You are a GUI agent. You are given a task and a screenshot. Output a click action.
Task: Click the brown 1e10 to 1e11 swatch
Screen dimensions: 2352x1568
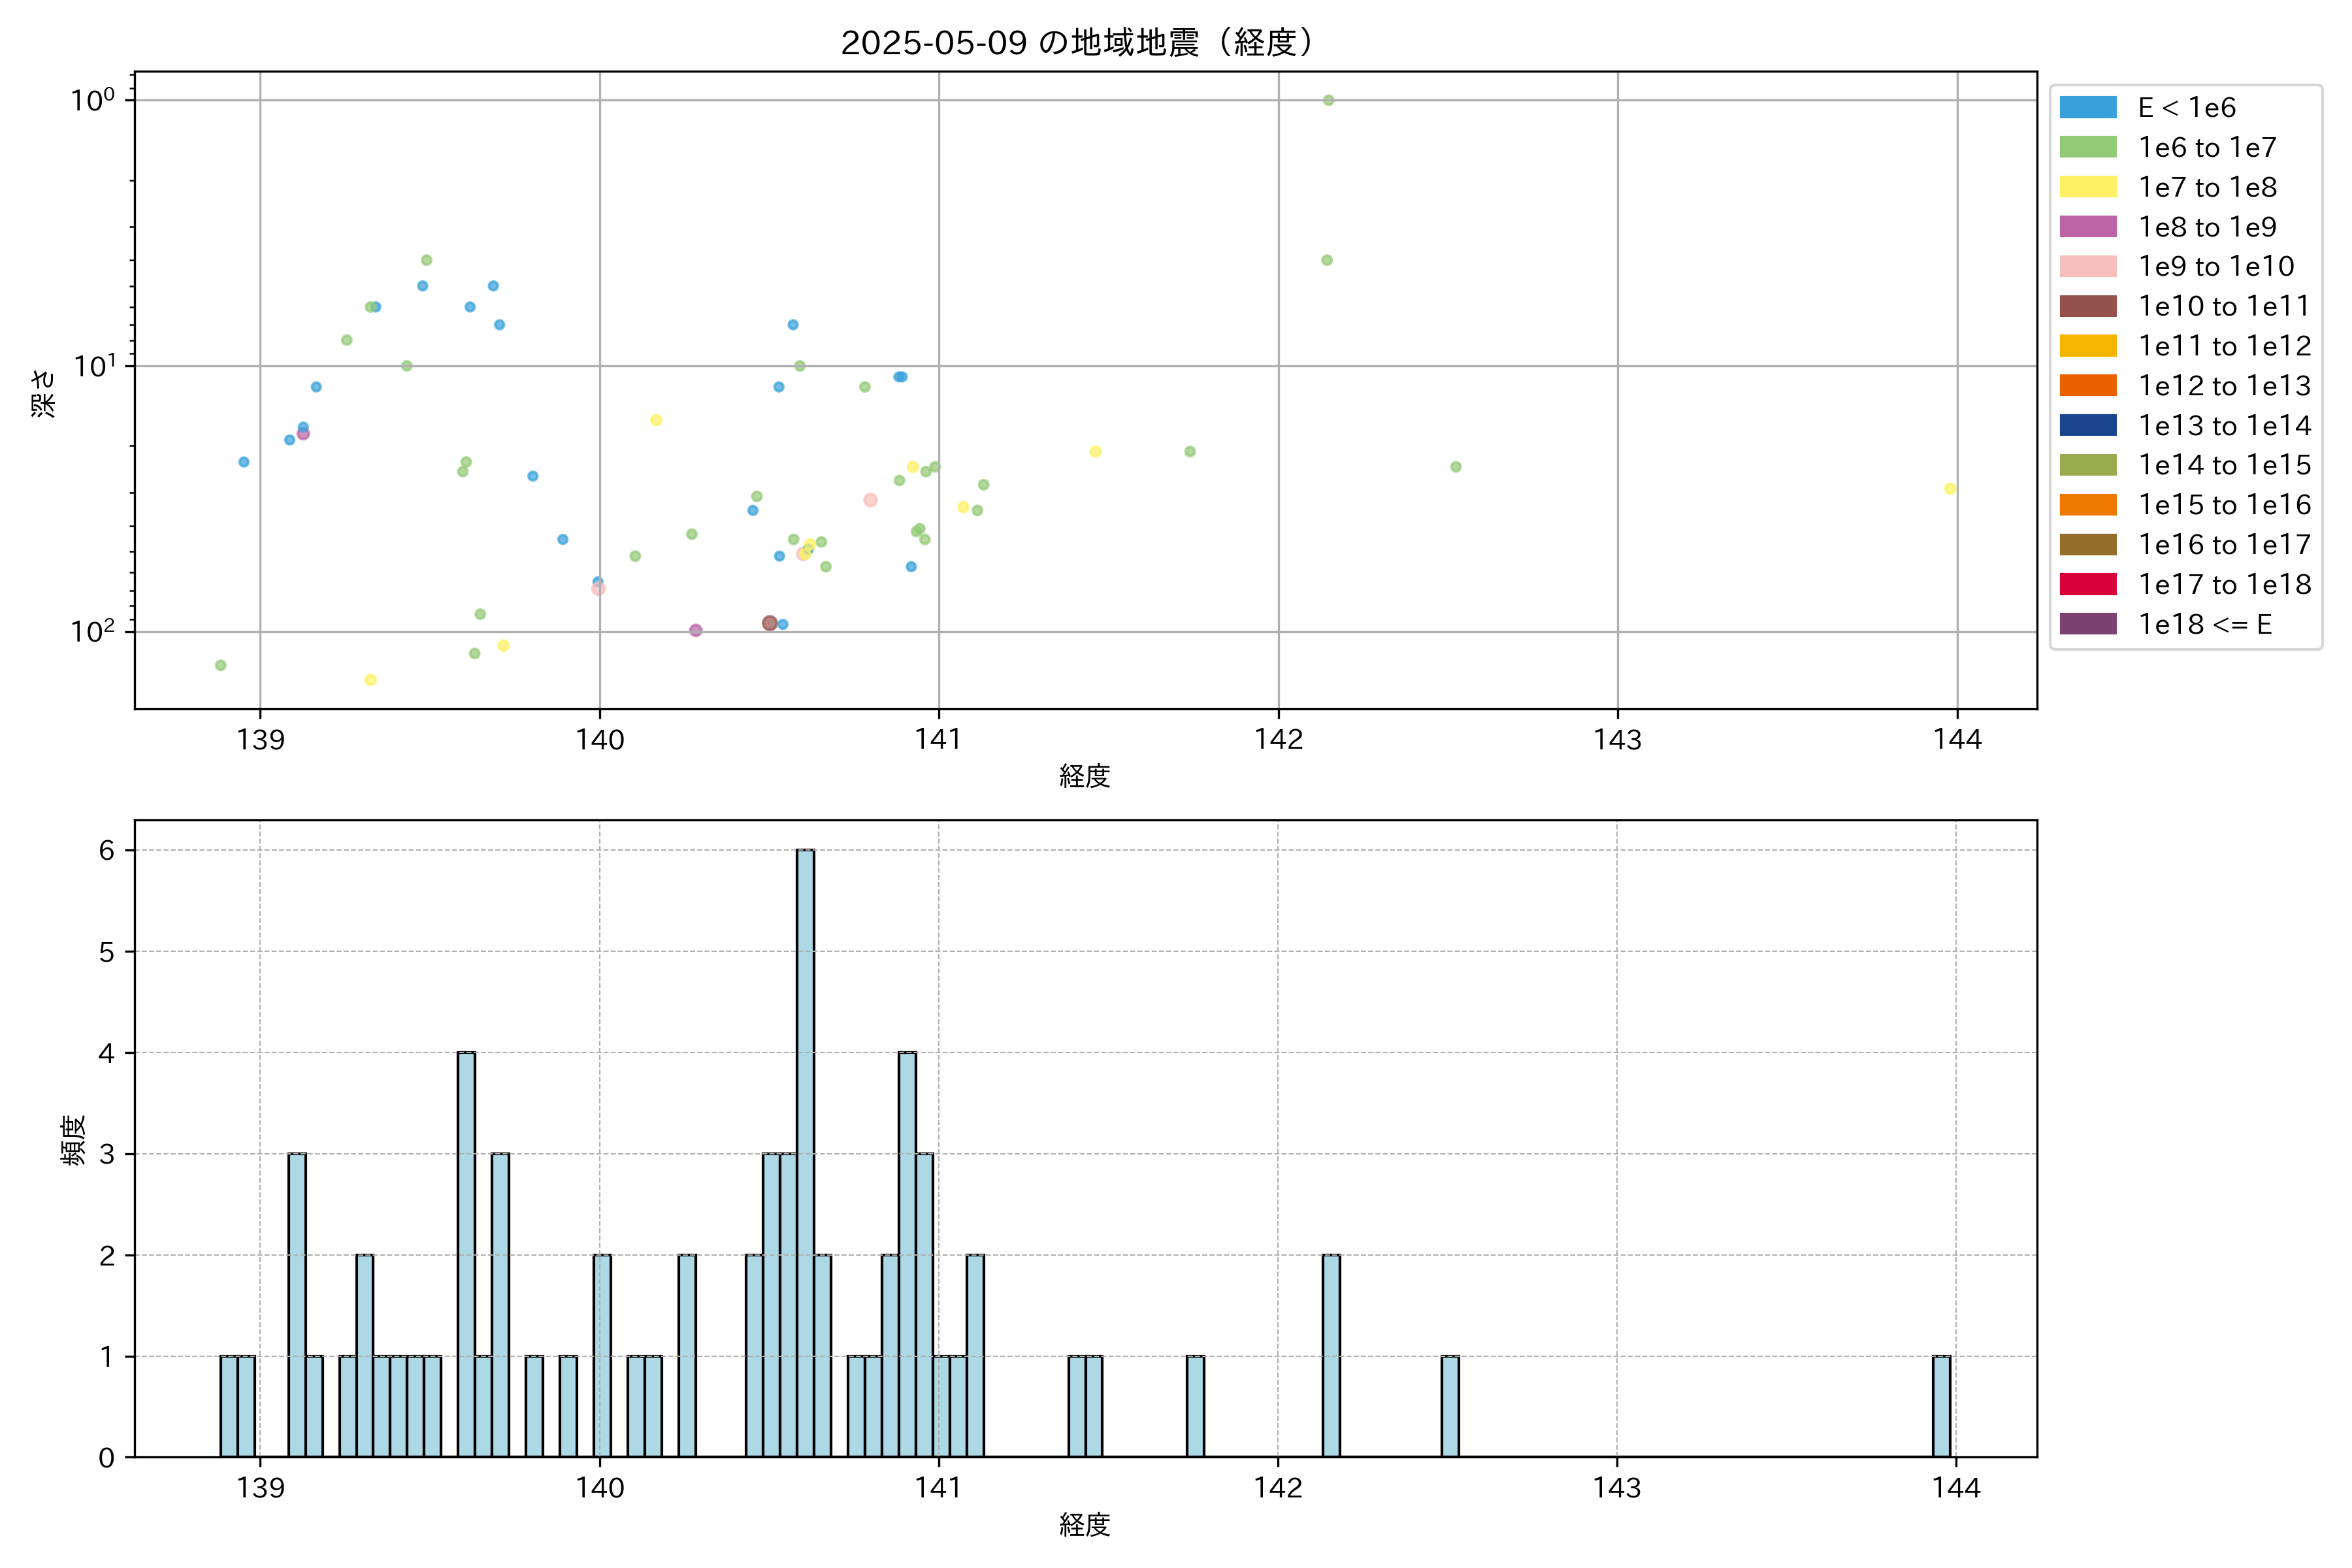[x=2087, y=306]
